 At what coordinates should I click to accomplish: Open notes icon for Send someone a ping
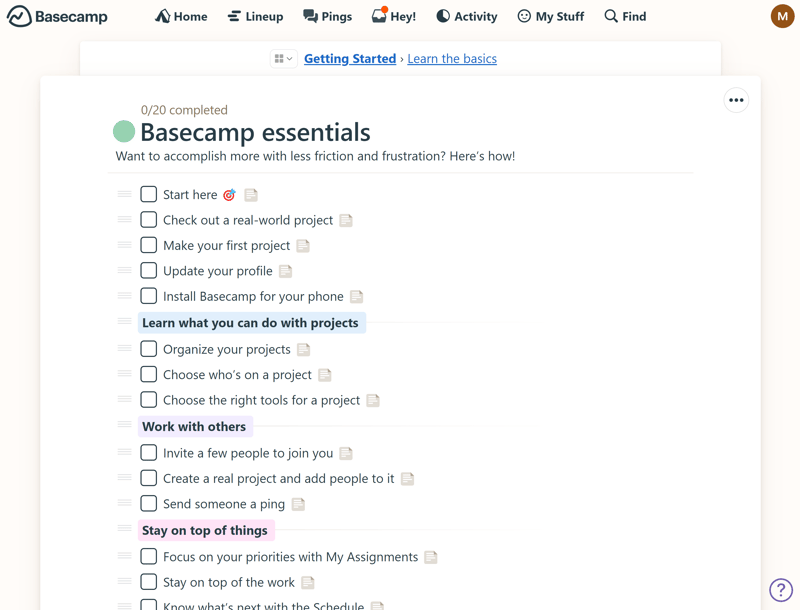pos(298,504)
